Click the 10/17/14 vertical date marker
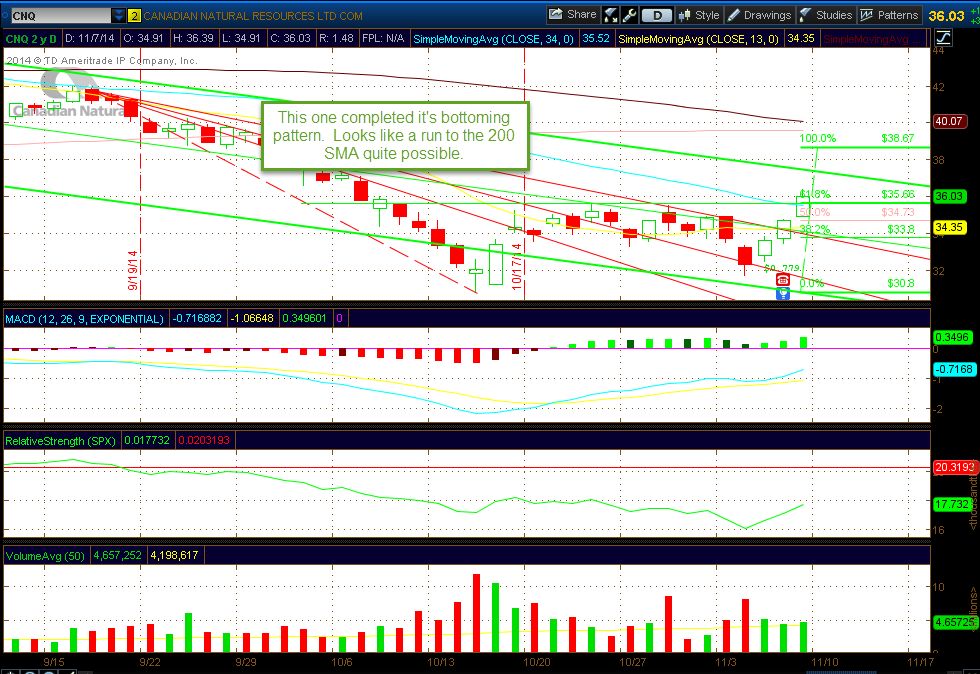This screenshot has height=674, width=980. 516,266
